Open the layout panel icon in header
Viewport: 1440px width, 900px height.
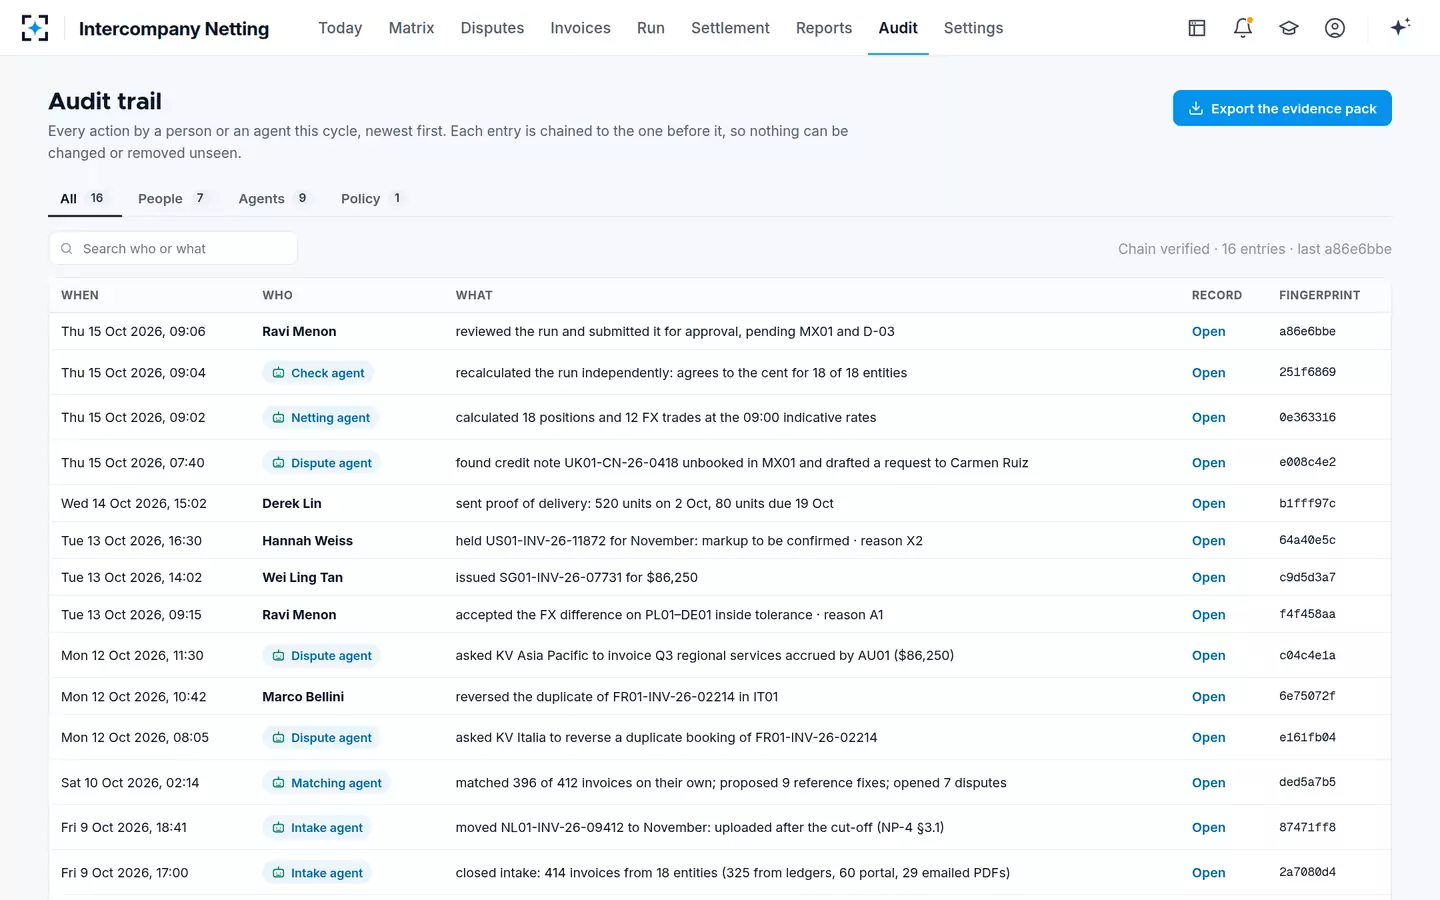tap(1197, 28)
